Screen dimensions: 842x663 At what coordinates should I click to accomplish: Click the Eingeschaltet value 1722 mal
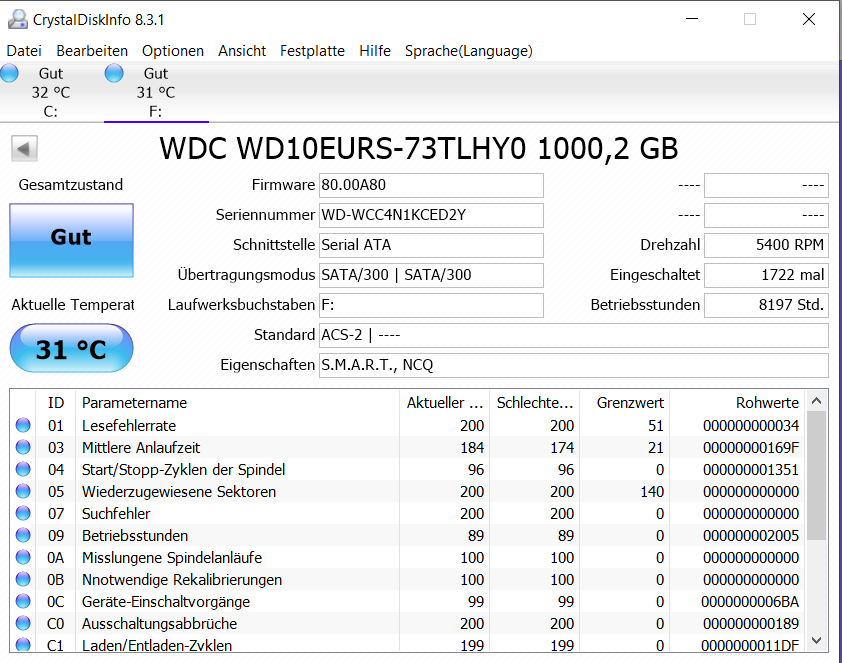click(766, 275)
